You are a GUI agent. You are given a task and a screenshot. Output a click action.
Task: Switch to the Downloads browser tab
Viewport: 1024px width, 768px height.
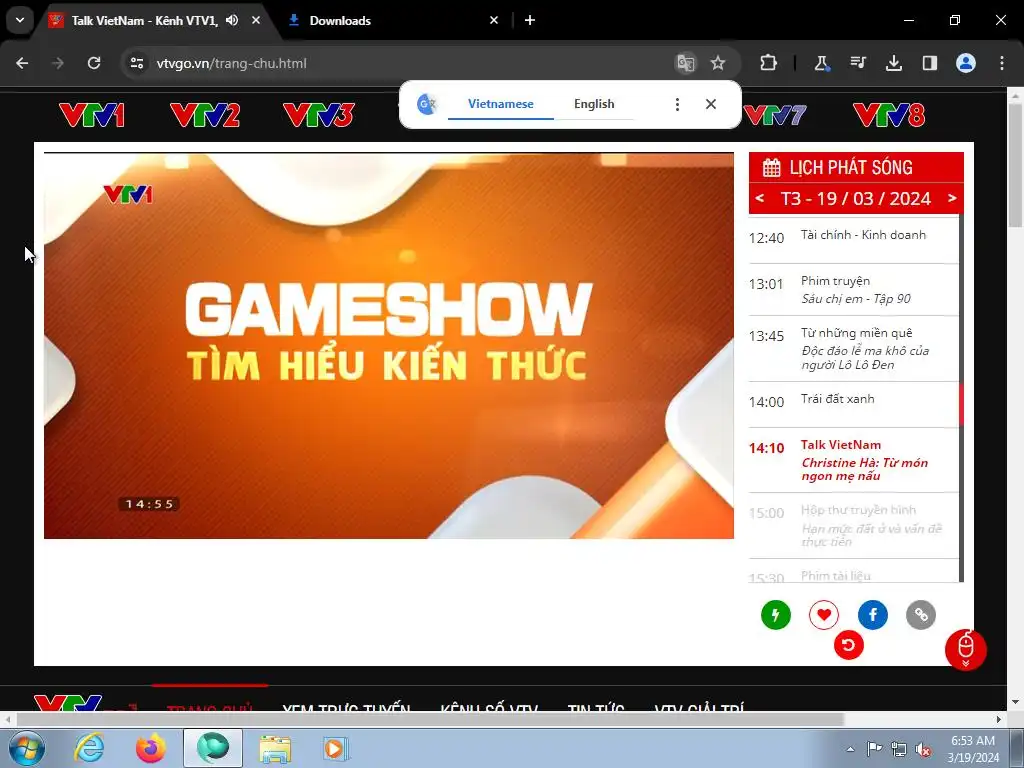click(x=340, y=20)
